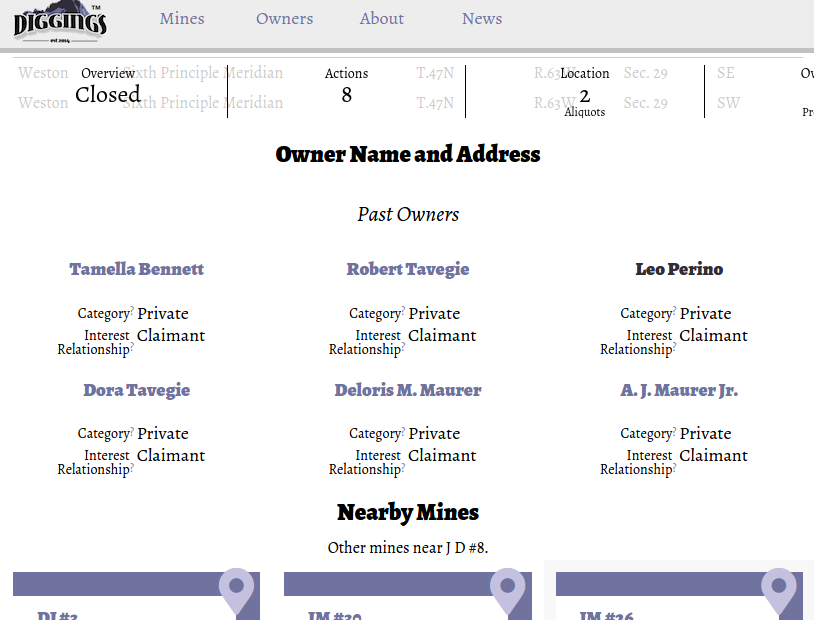
Task: Click the Interest Relationship help mark under Robert Tavegie
Action: [403, 346]
